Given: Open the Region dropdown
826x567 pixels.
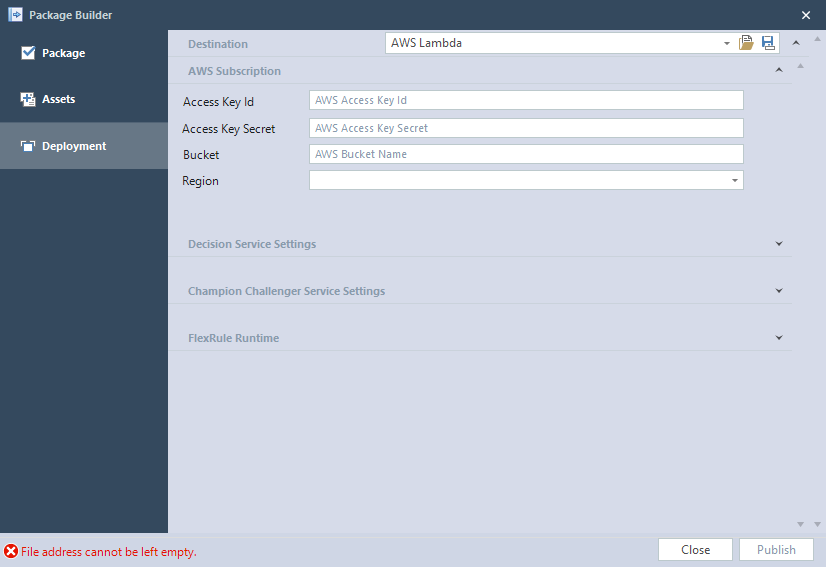Looking at the screenshot, I should click(526, 180).
